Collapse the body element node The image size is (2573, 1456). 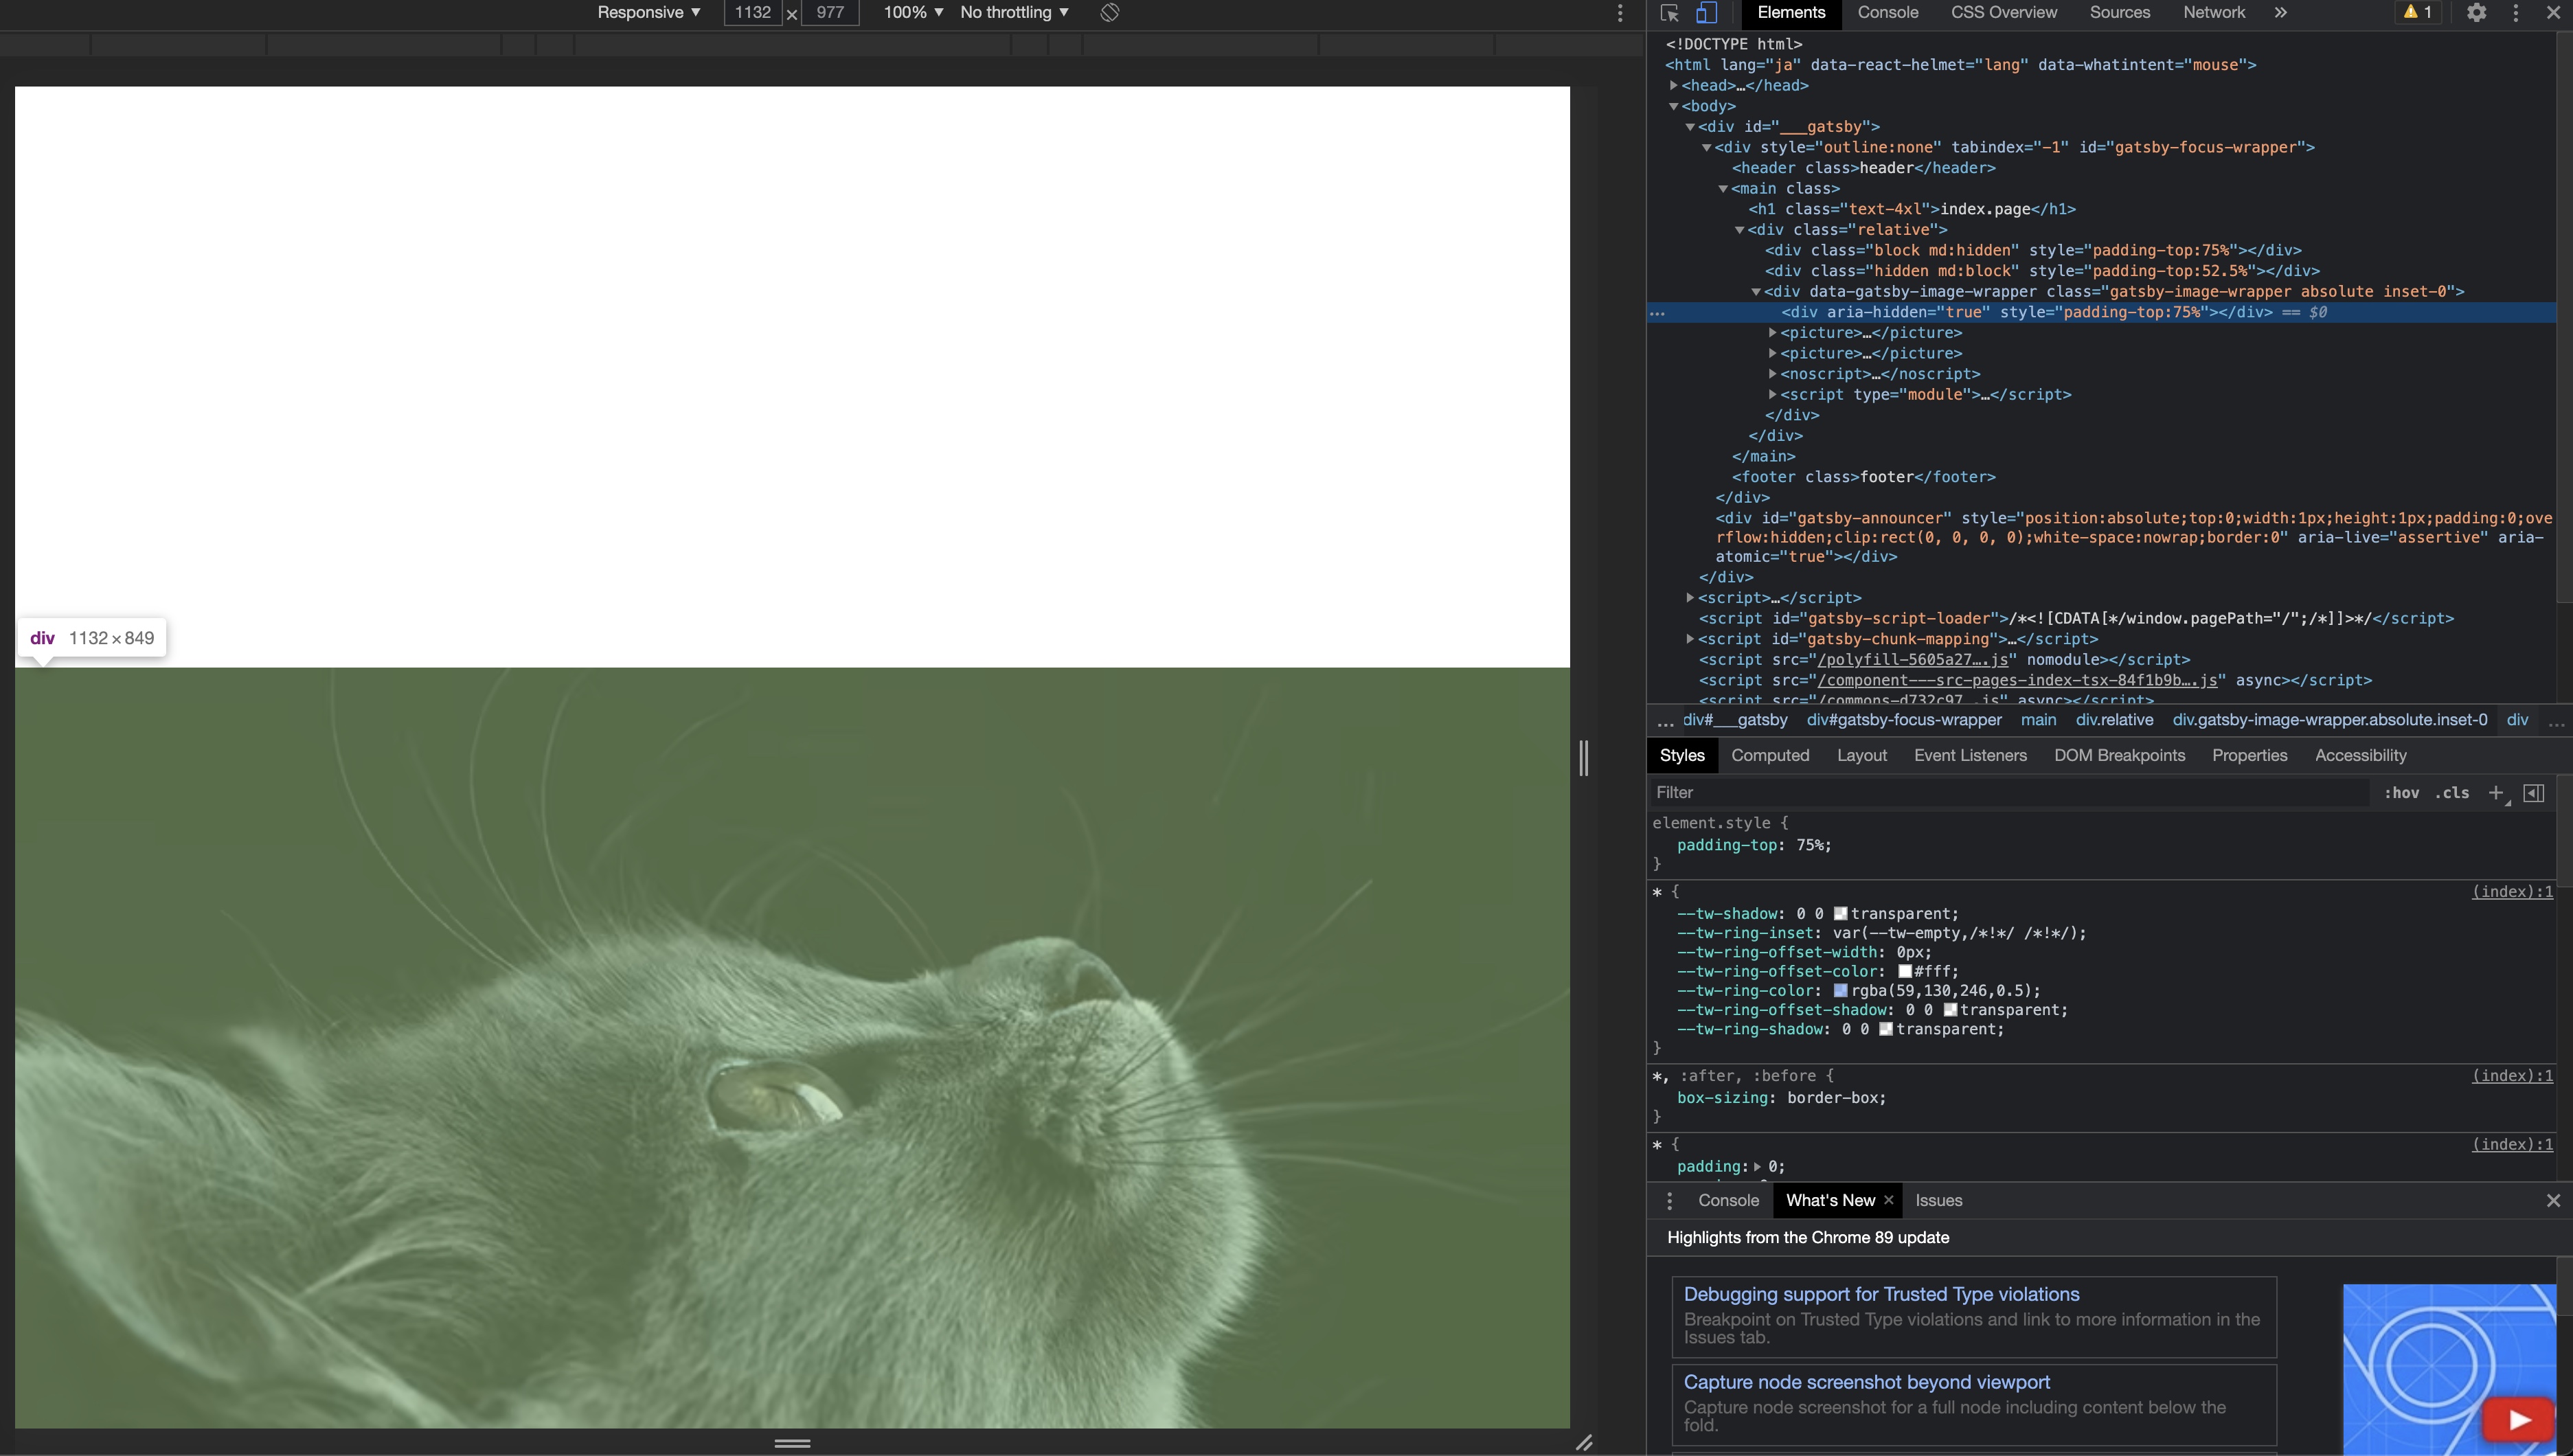[1673, 107]
